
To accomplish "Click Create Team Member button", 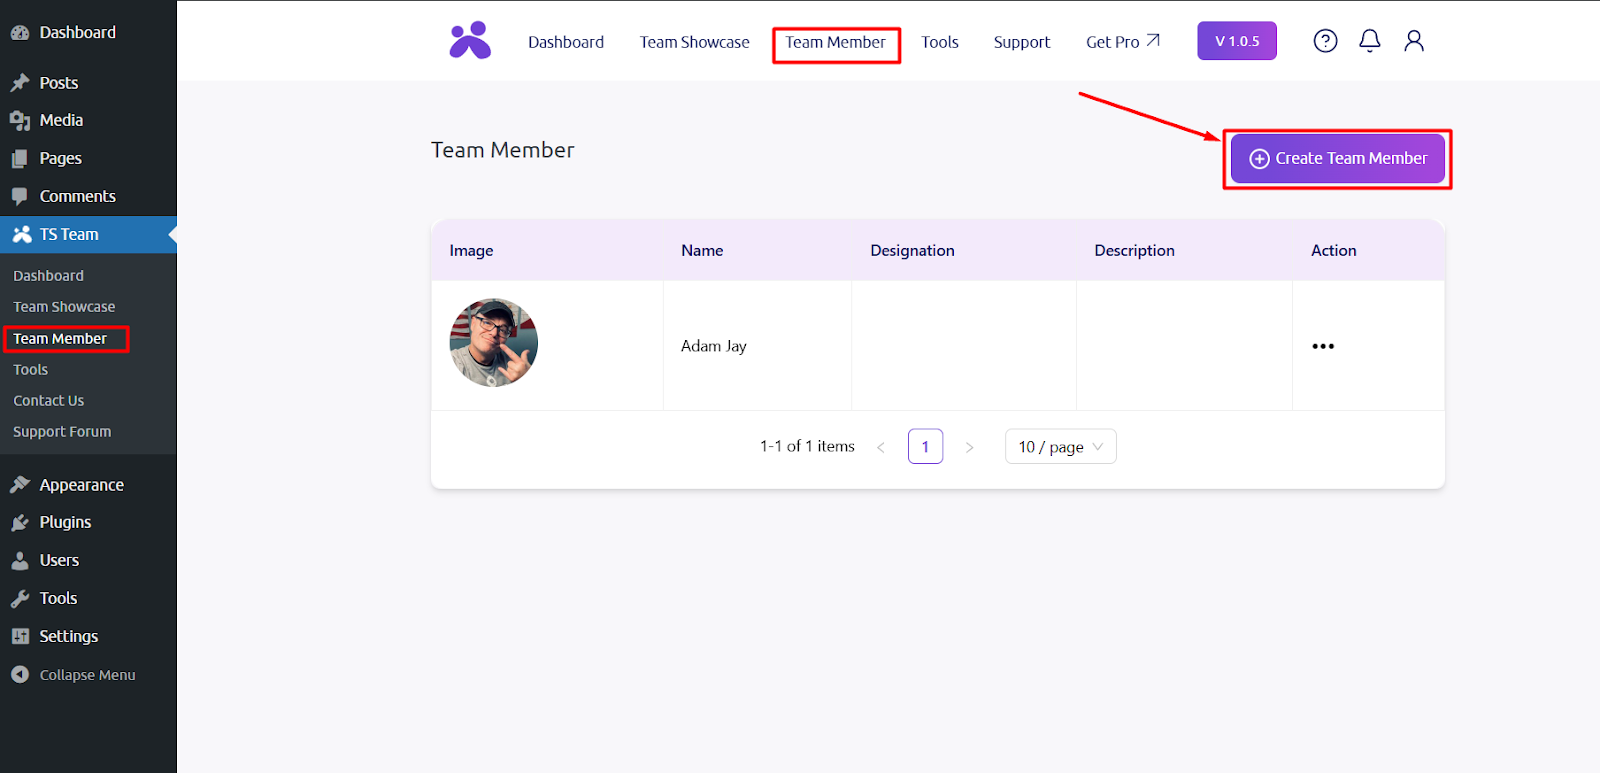I will coord(1337,158).
